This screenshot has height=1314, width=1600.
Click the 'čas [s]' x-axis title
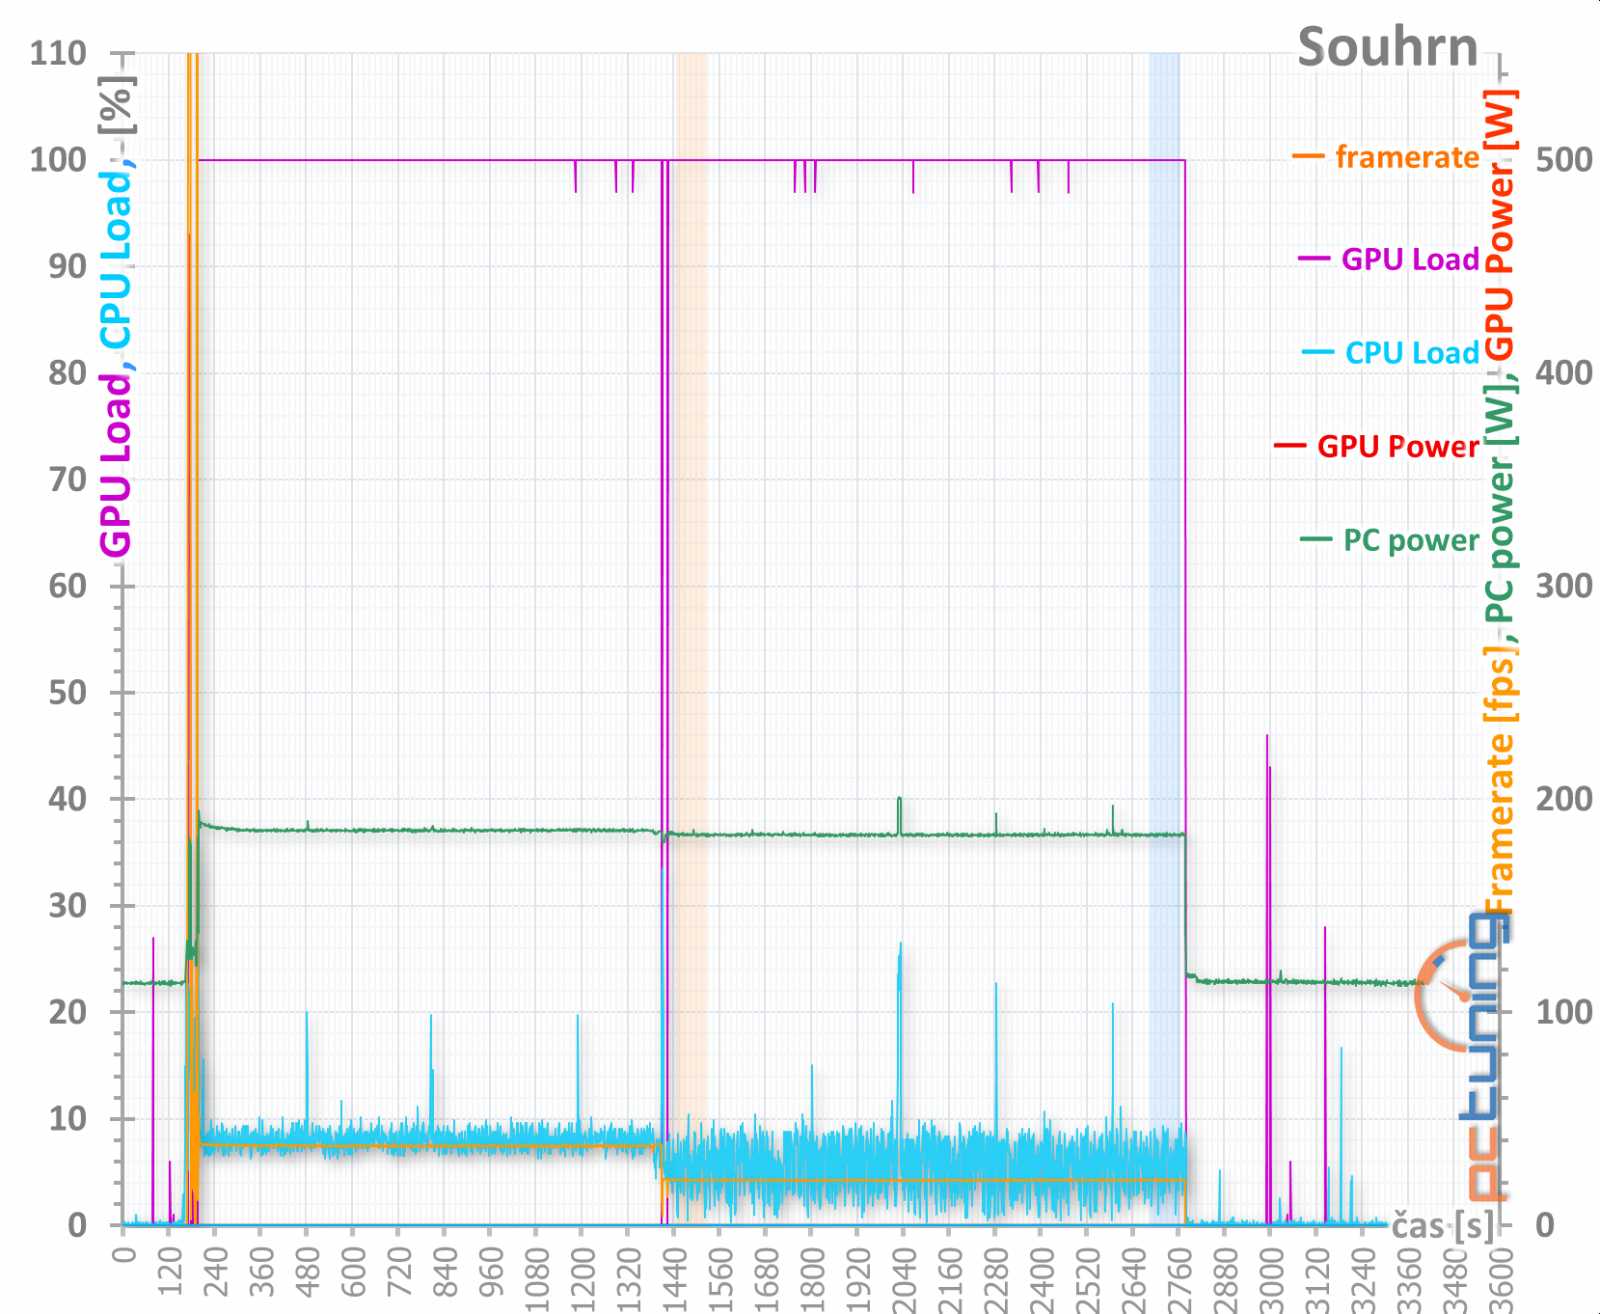coord(1442,1226)
